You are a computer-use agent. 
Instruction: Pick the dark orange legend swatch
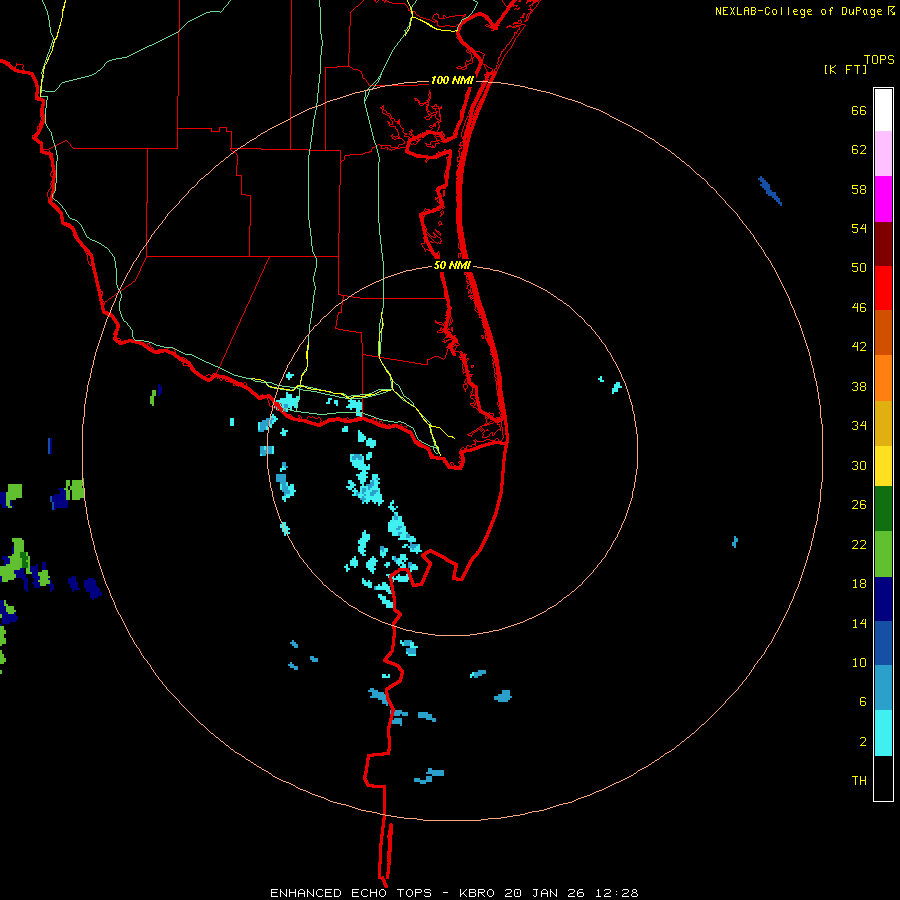click(883, 332)
